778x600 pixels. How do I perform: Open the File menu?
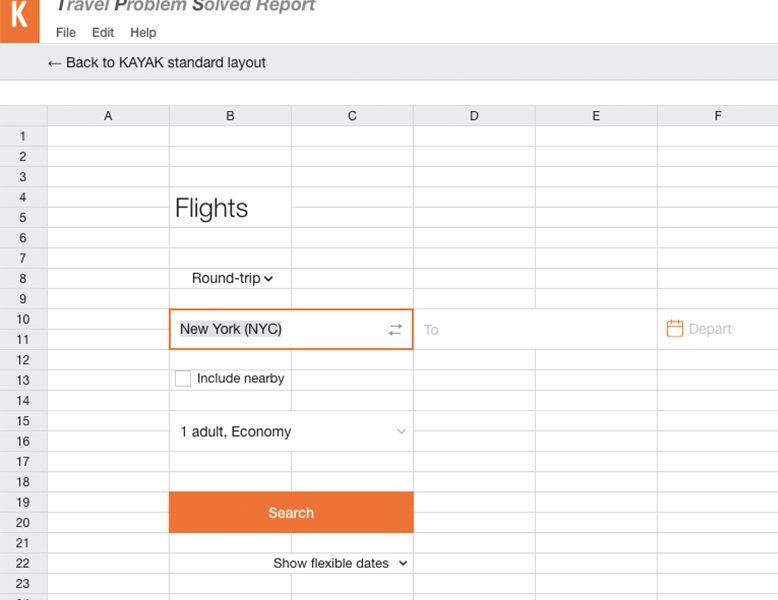tap(65, 33)
